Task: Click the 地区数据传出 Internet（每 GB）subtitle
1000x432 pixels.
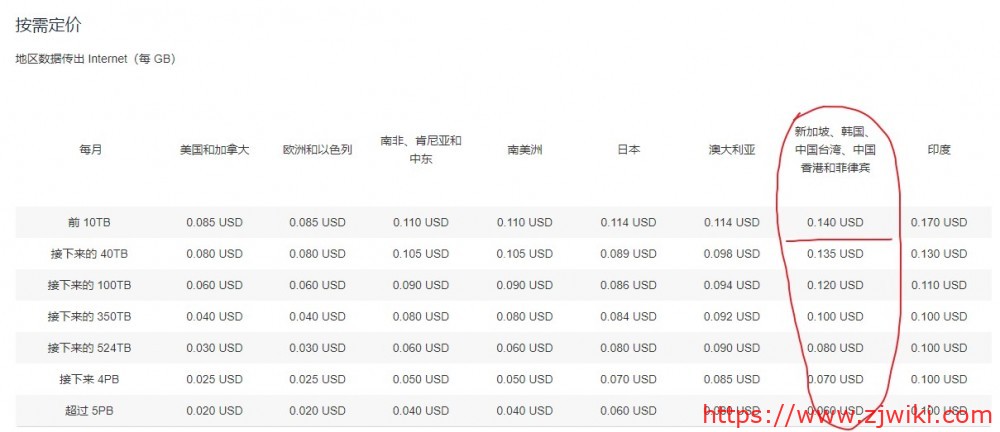Action: pos(96,59)
